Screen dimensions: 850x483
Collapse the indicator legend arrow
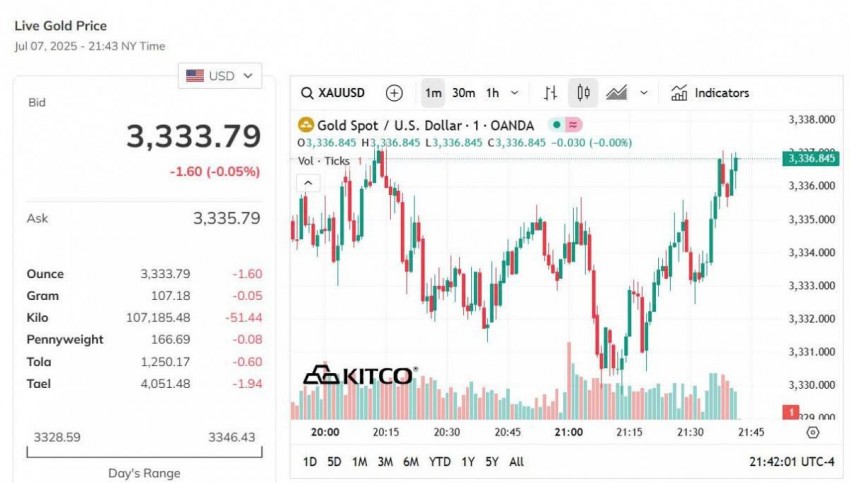[308, 182]
